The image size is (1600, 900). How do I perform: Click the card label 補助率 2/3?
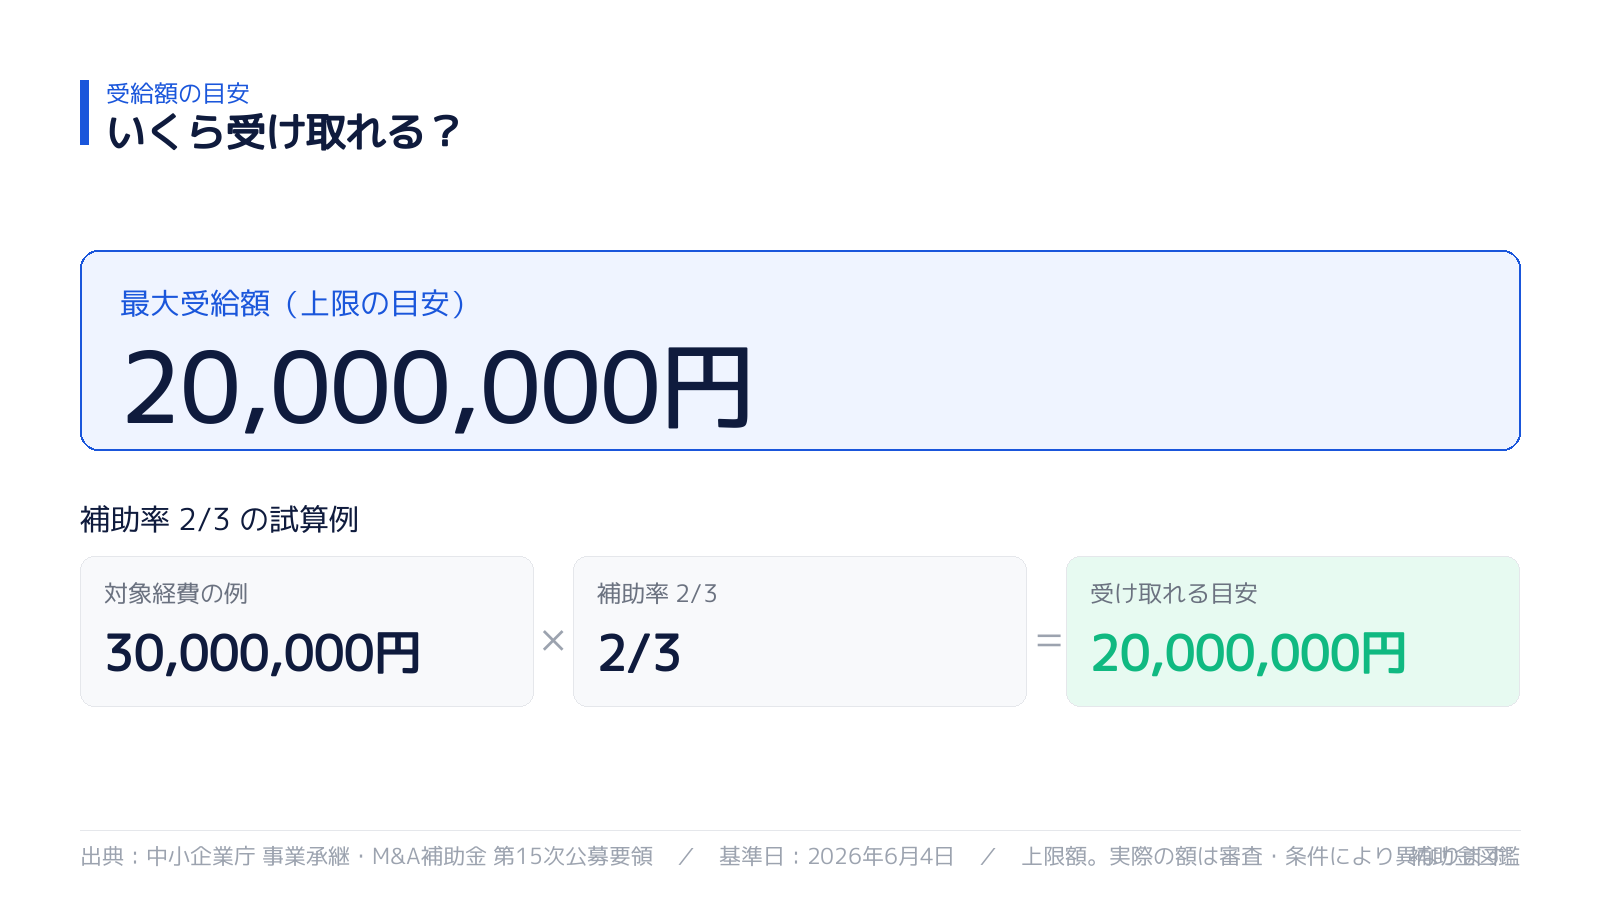coord(657,593)
